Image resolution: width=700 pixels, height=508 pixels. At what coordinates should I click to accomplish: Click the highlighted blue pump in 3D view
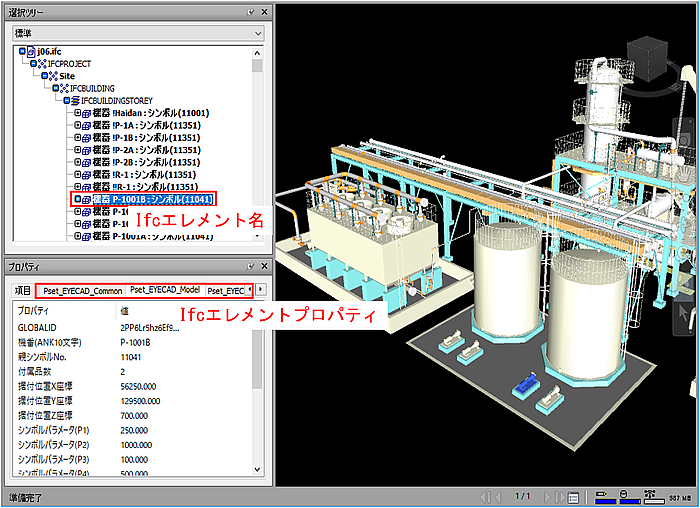pos(527,385)
